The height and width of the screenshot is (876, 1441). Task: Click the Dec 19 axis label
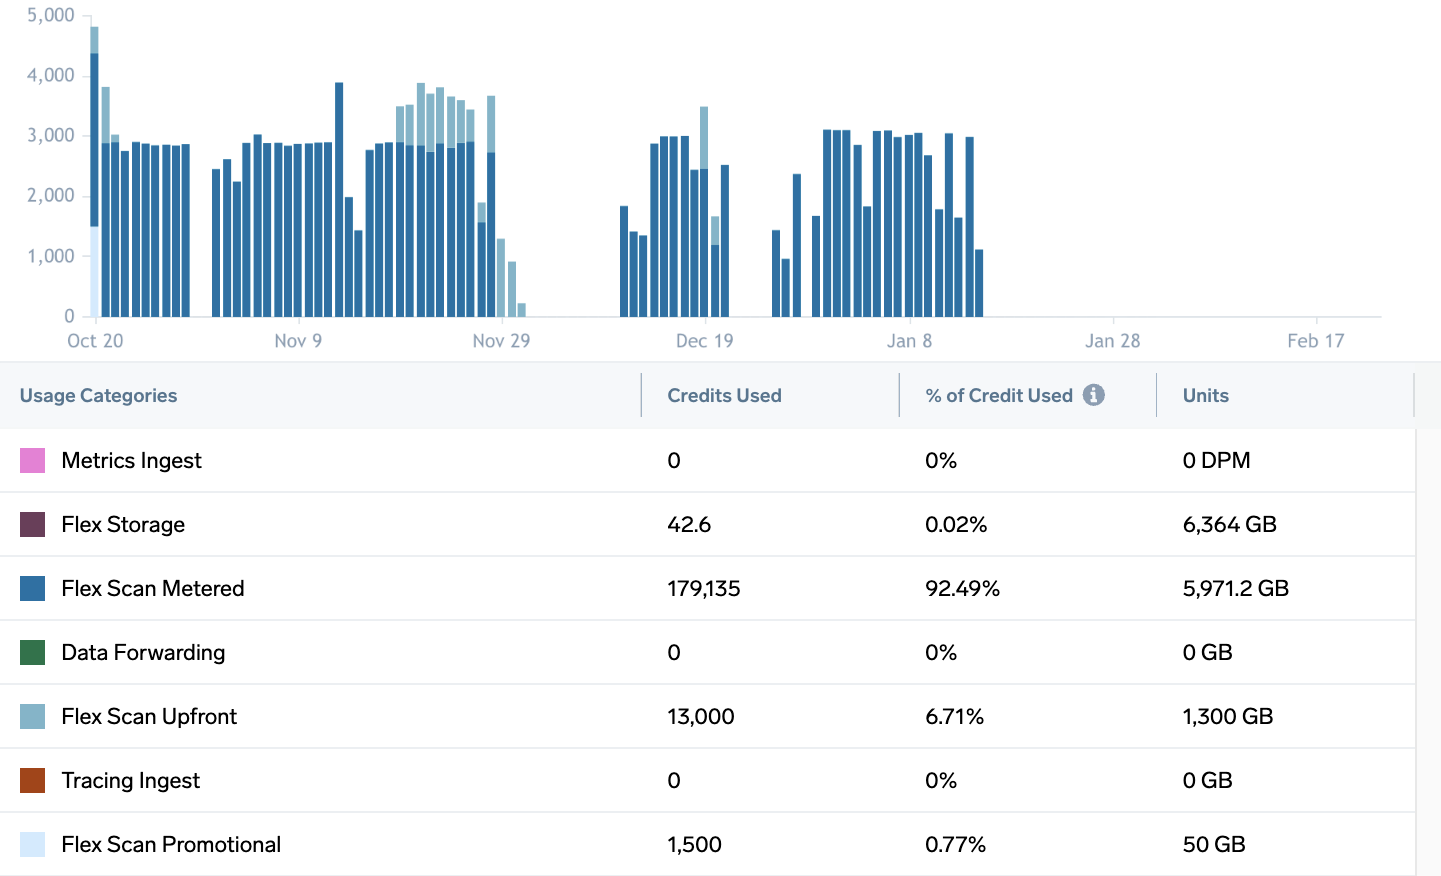pos(704,341)
